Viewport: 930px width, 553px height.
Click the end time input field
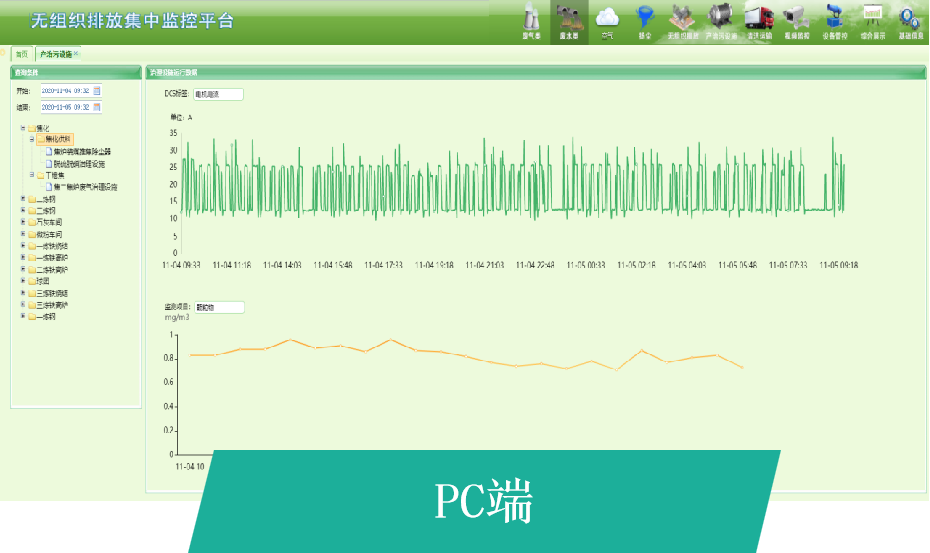(65, 107)
